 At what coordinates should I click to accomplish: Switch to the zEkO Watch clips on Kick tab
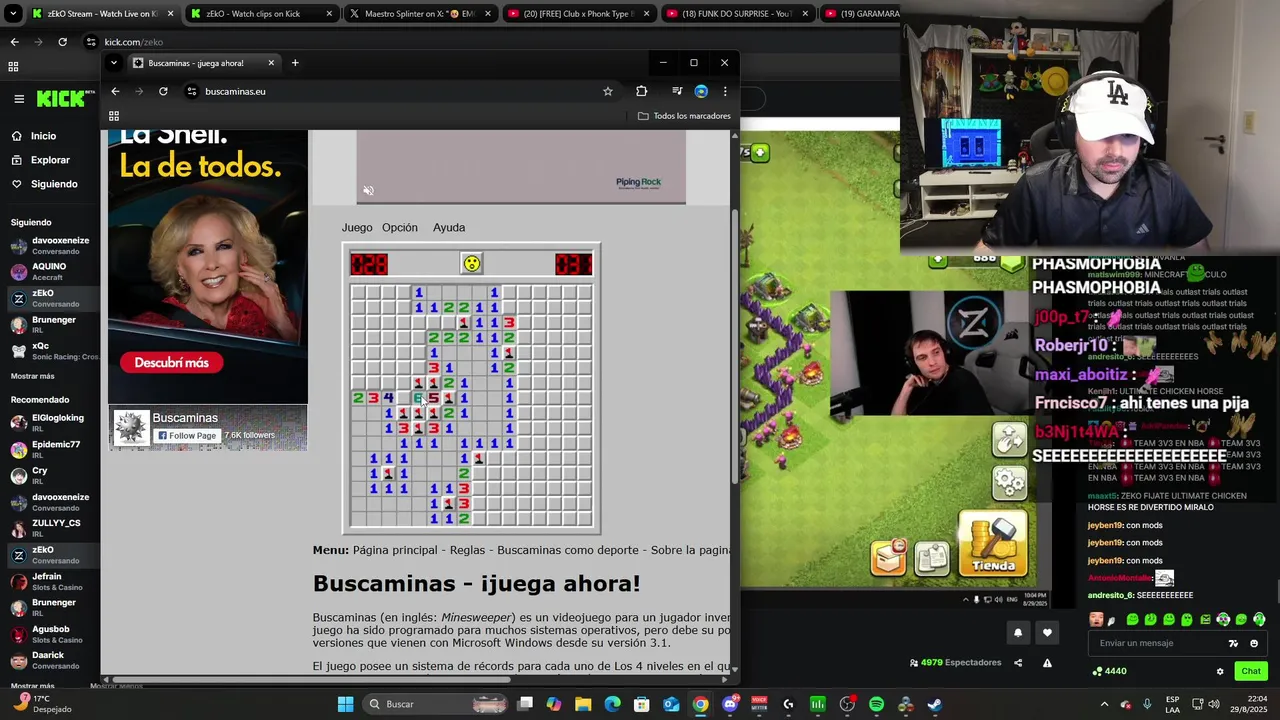[260, 14]
